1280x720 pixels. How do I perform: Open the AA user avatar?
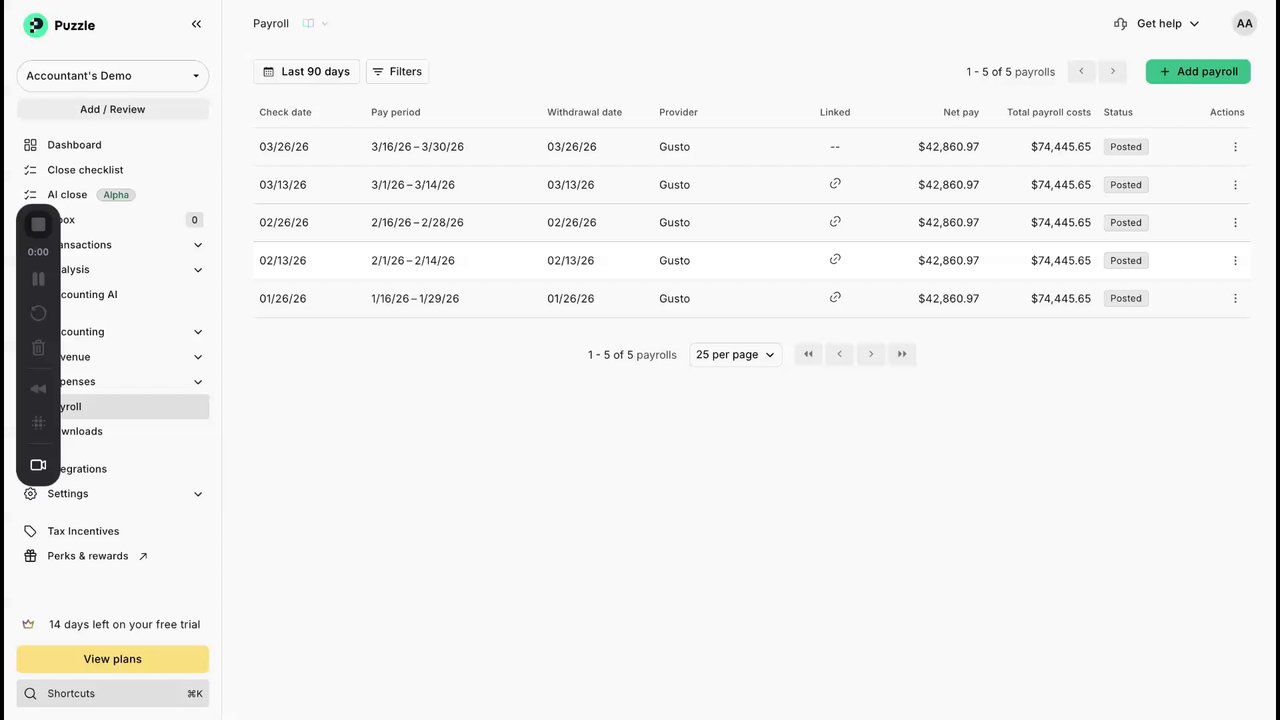click(1244, 24)
